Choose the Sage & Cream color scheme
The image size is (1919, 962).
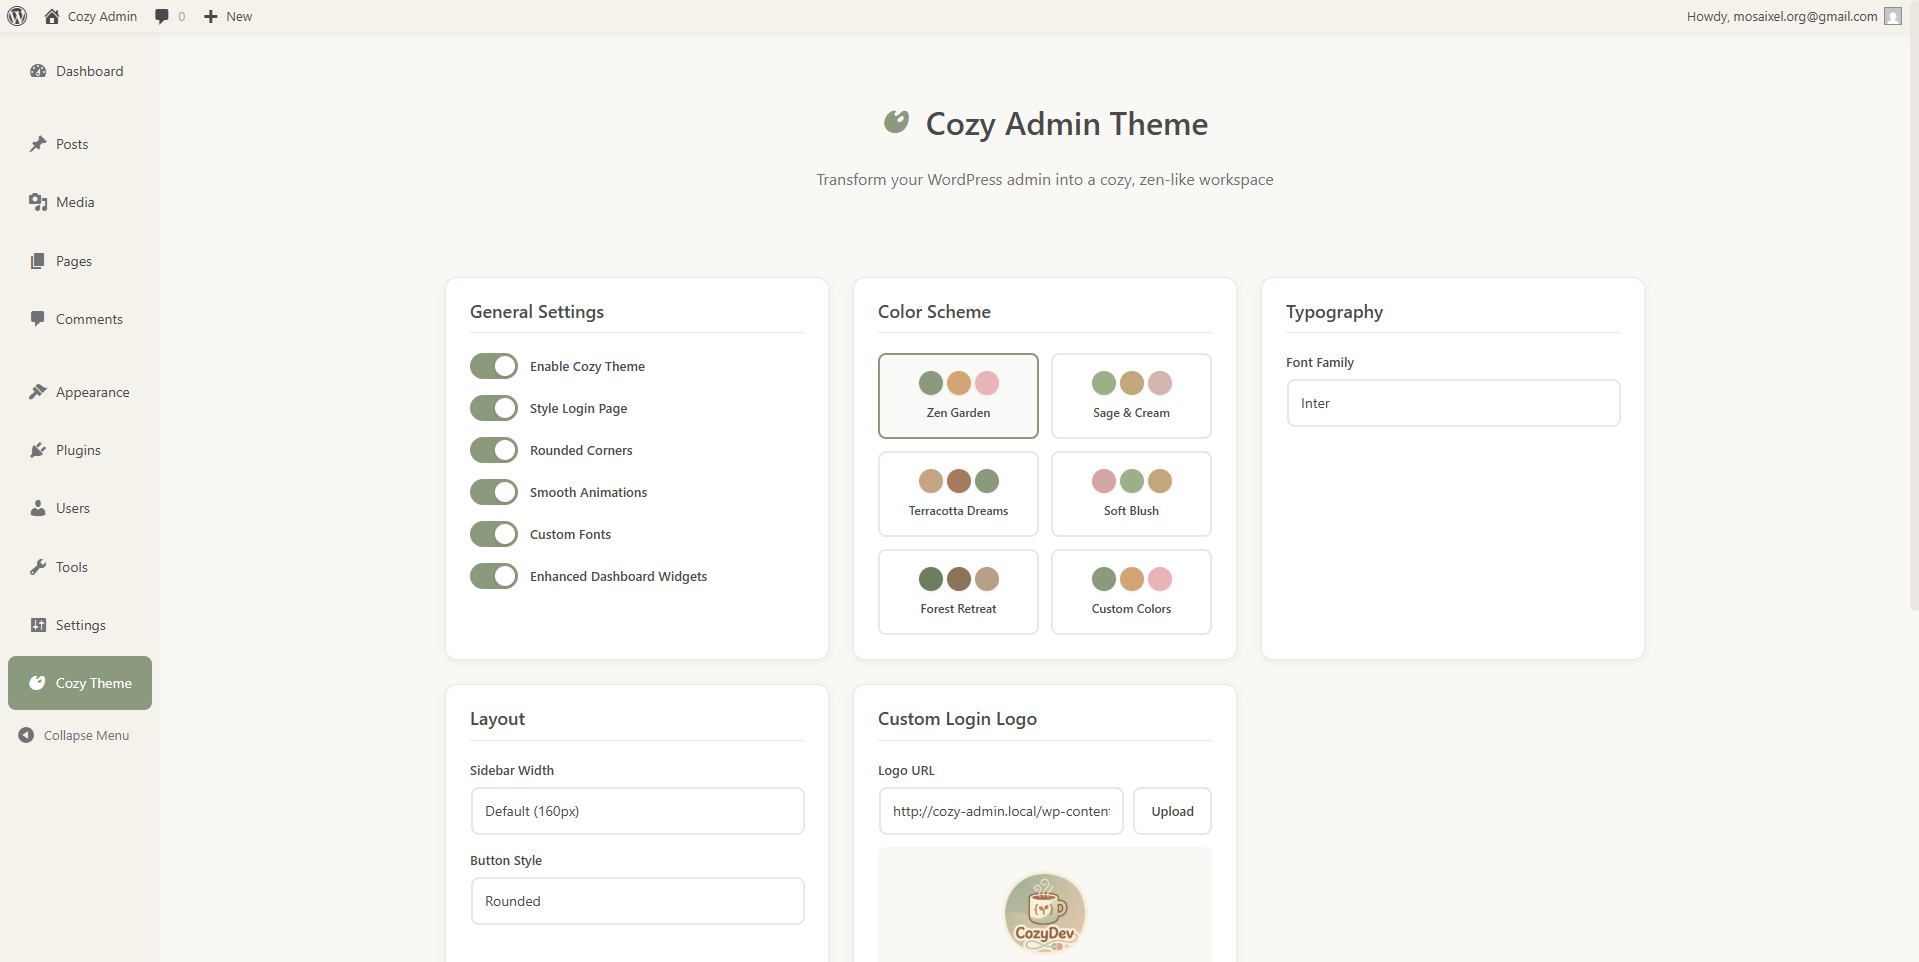(x=1131, y=396)
